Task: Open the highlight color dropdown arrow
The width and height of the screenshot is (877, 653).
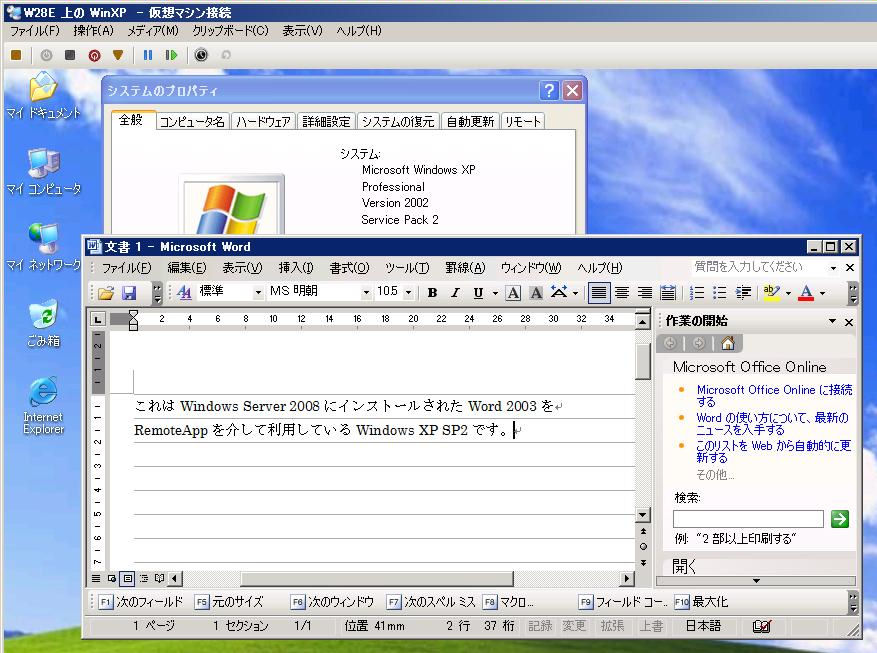Action: click(x=788, y=293)
